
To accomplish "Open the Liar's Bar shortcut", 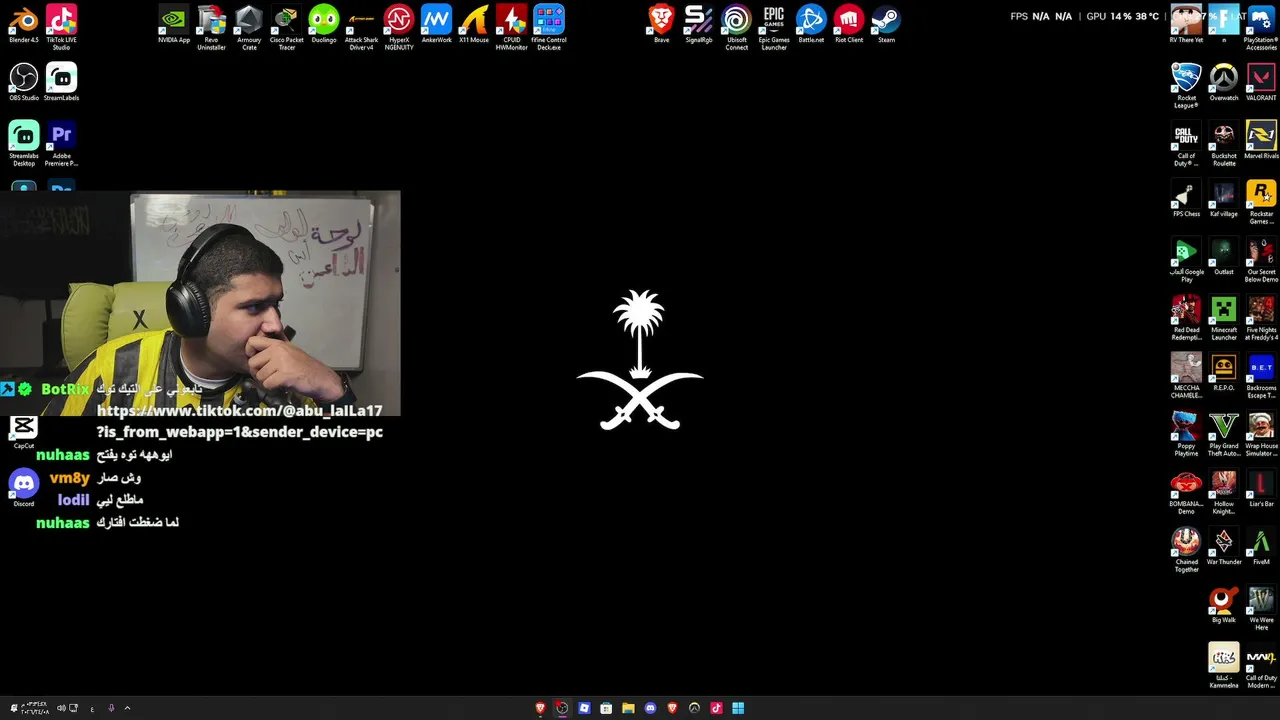I will pyautogui.click(x=1261, y=488).
